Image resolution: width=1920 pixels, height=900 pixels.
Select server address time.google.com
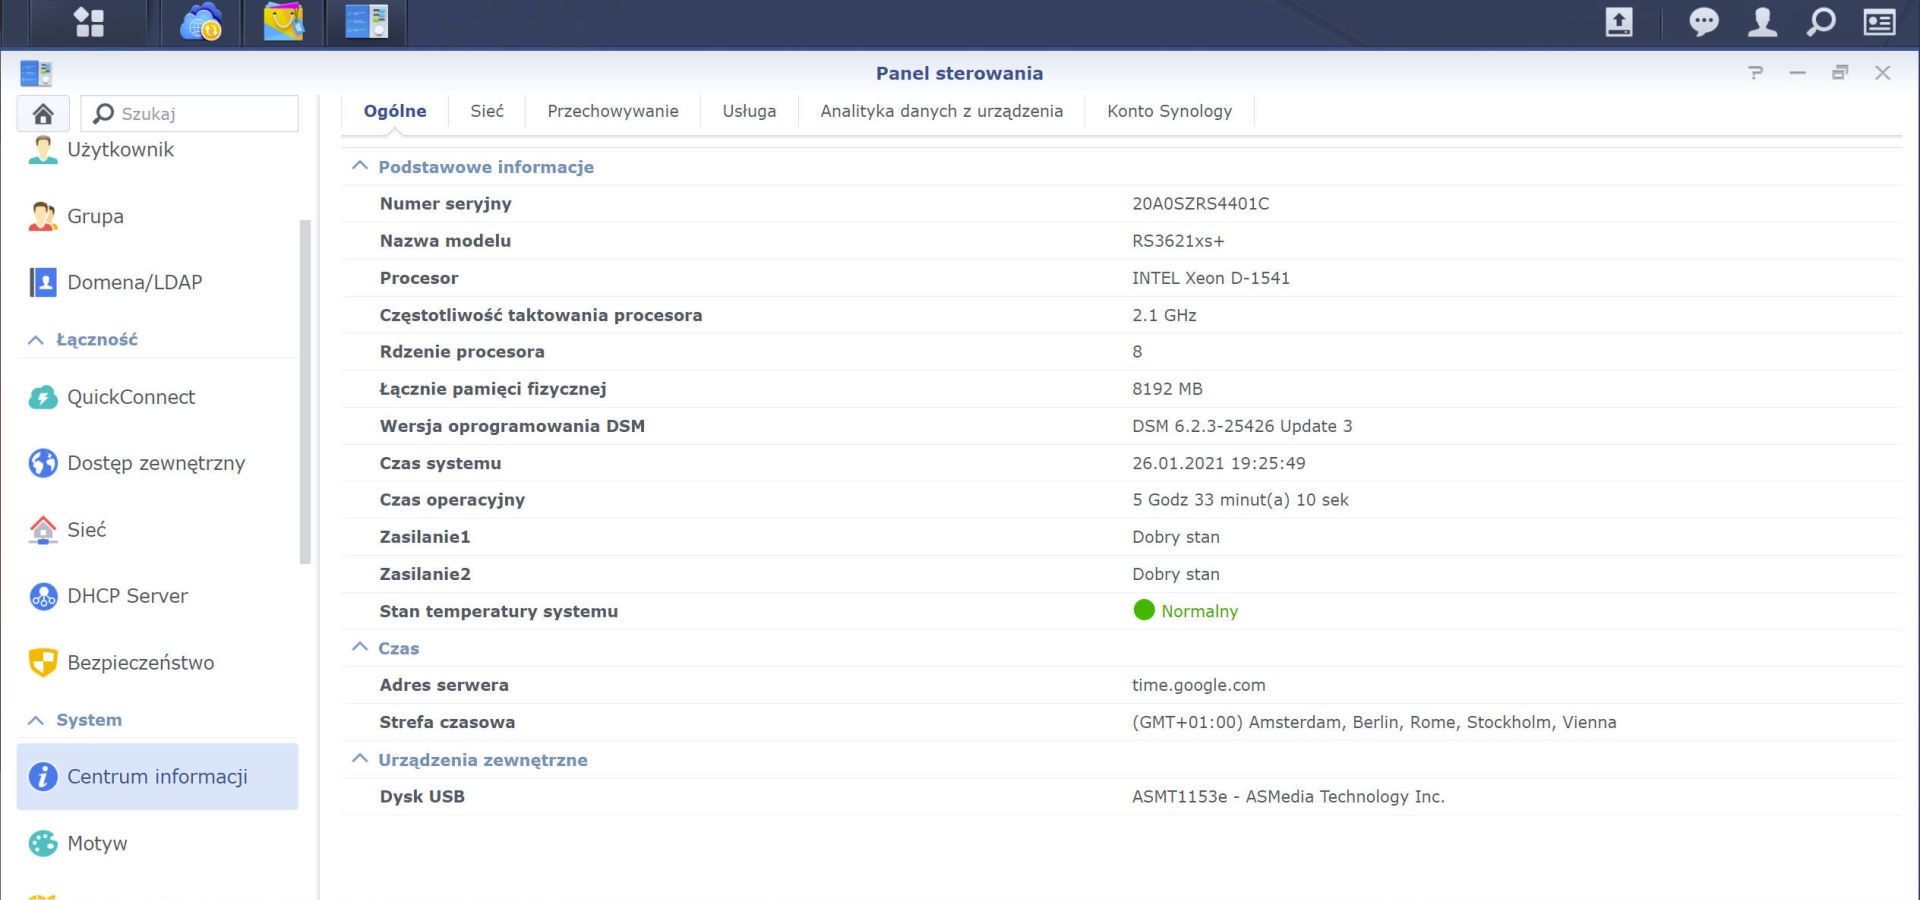click(1199, 685)
